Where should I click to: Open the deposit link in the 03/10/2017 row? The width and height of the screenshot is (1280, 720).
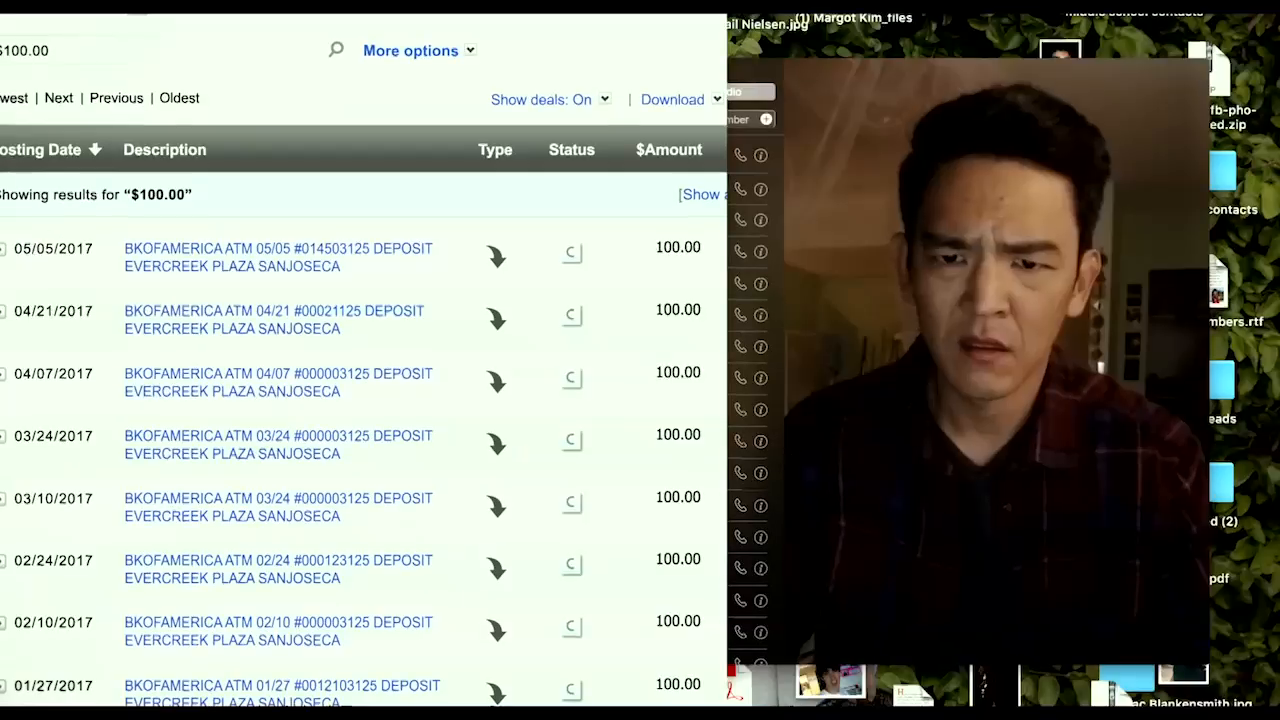(278, 507)
